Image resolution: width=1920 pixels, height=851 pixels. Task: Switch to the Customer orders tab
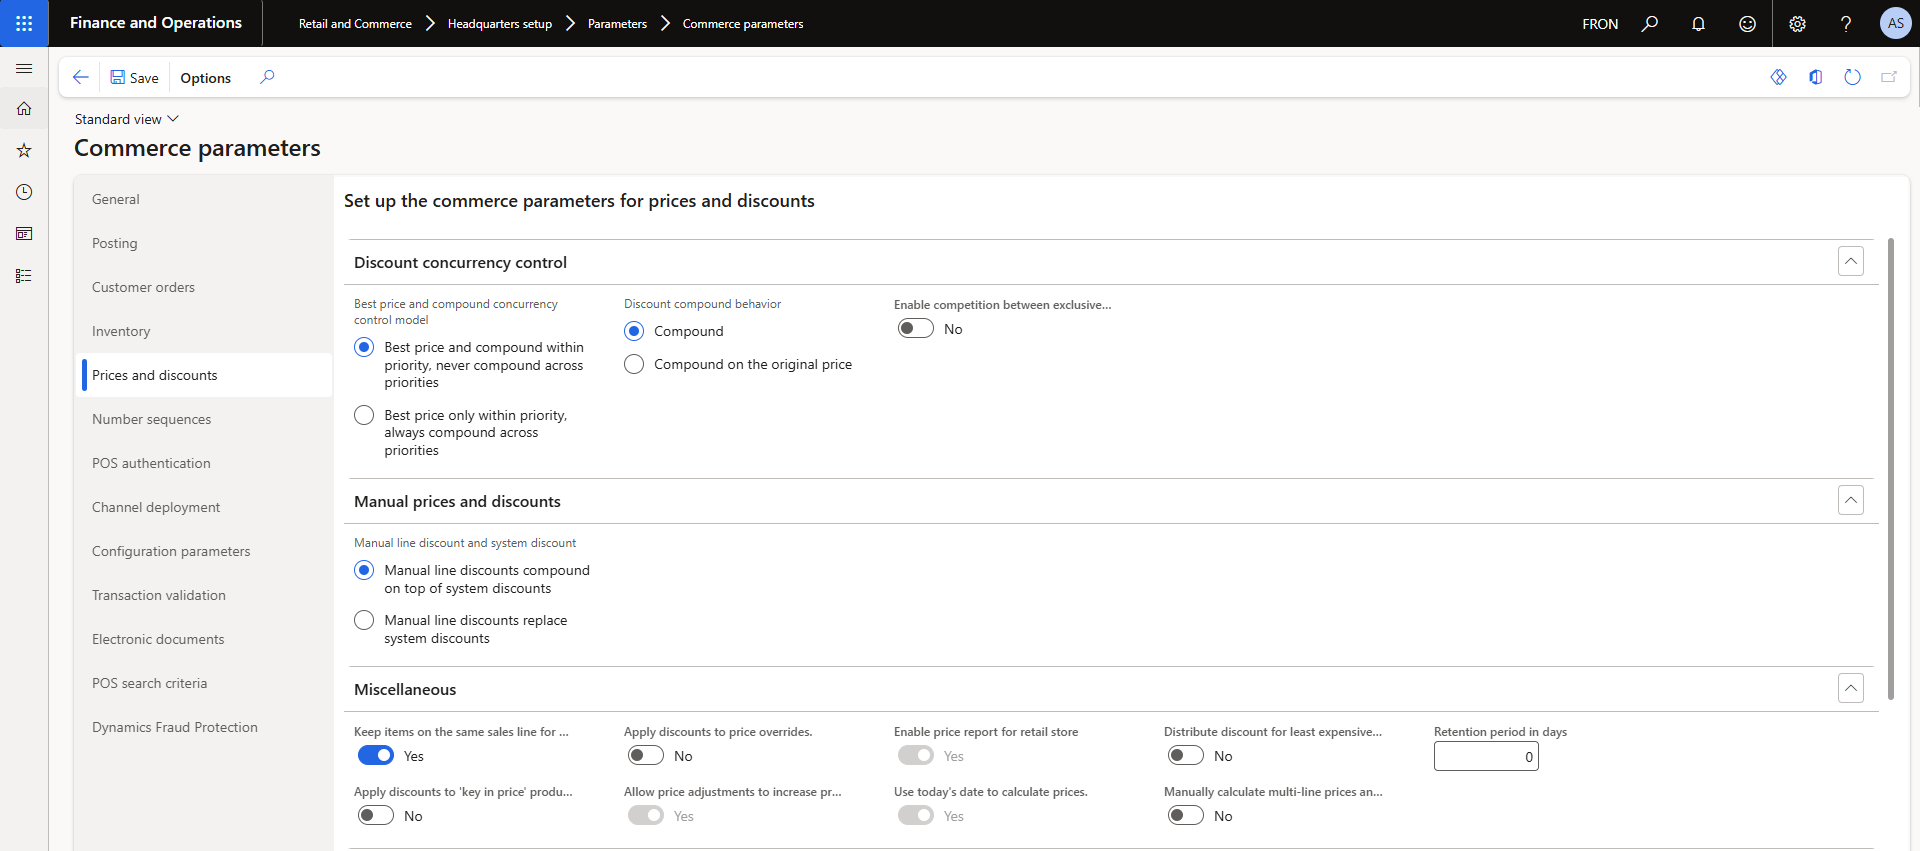(143, 288)
